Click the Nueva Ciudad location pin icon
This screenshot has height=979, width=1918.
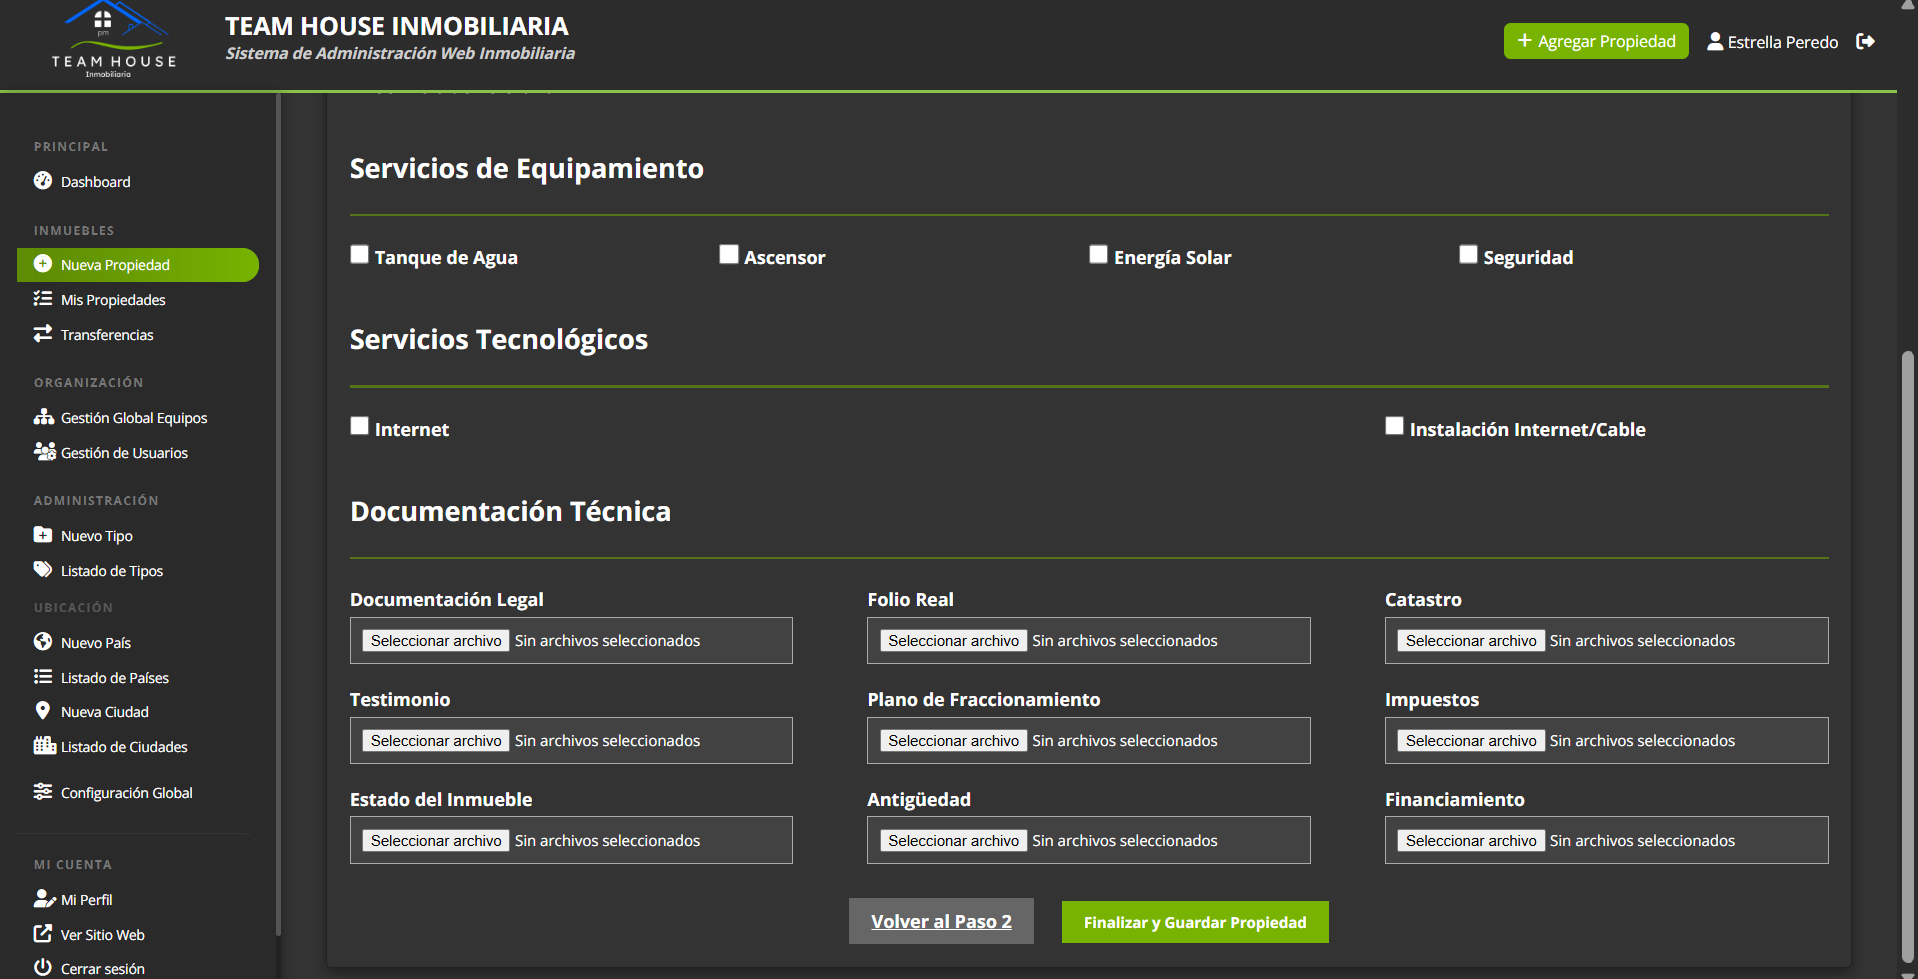(x=43, y=711)
